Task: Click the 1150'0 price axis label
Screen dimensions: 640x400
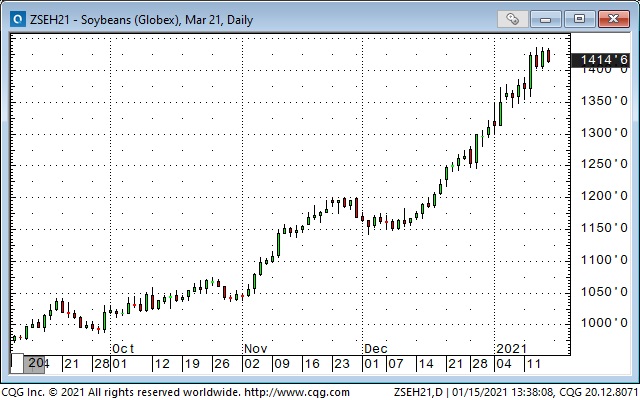Action: (x=604, y=228)
